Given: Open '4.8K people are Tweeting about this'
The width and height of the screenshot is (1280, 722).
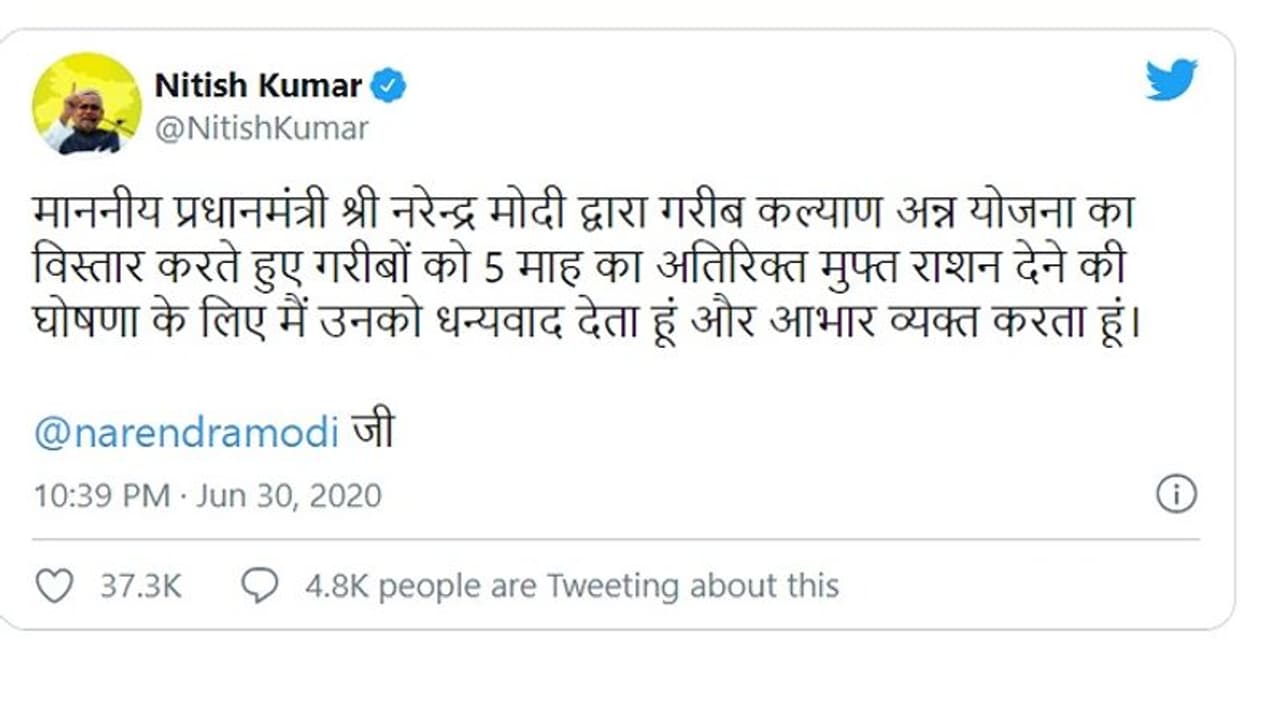Looking at the screenshot, I should [572, 586].
